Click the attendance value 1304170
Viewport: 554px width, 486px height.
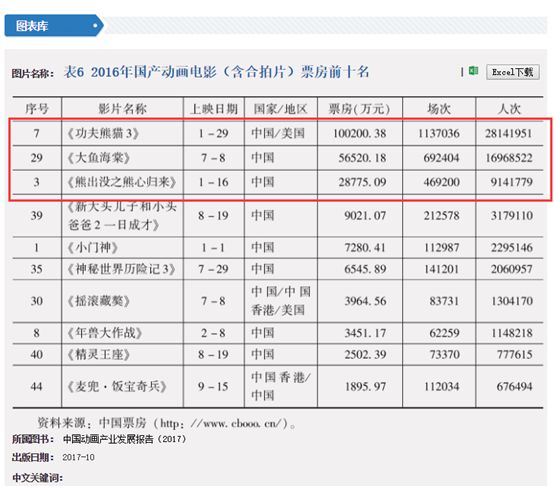511,301
